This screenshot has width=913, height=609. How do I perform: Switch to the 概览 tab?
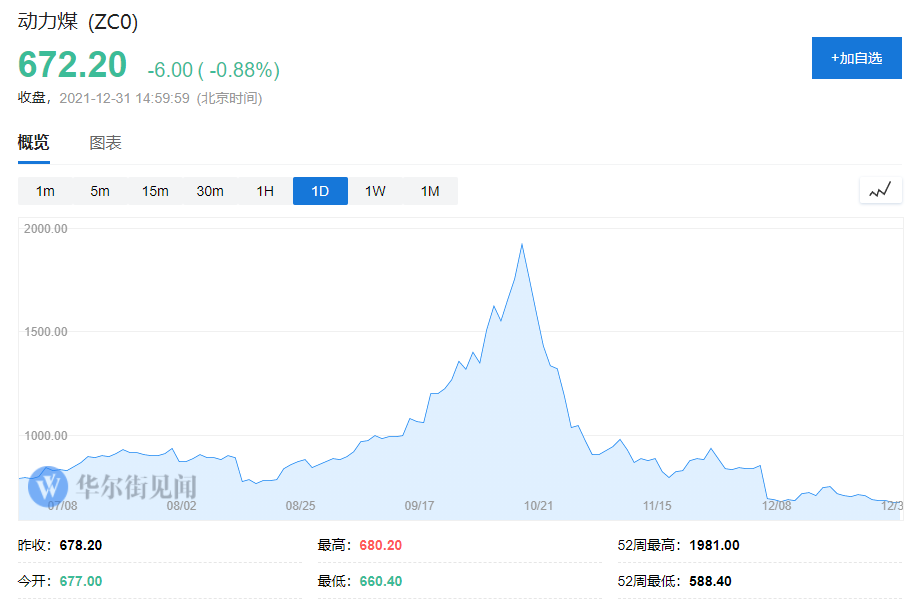[33, 143]
